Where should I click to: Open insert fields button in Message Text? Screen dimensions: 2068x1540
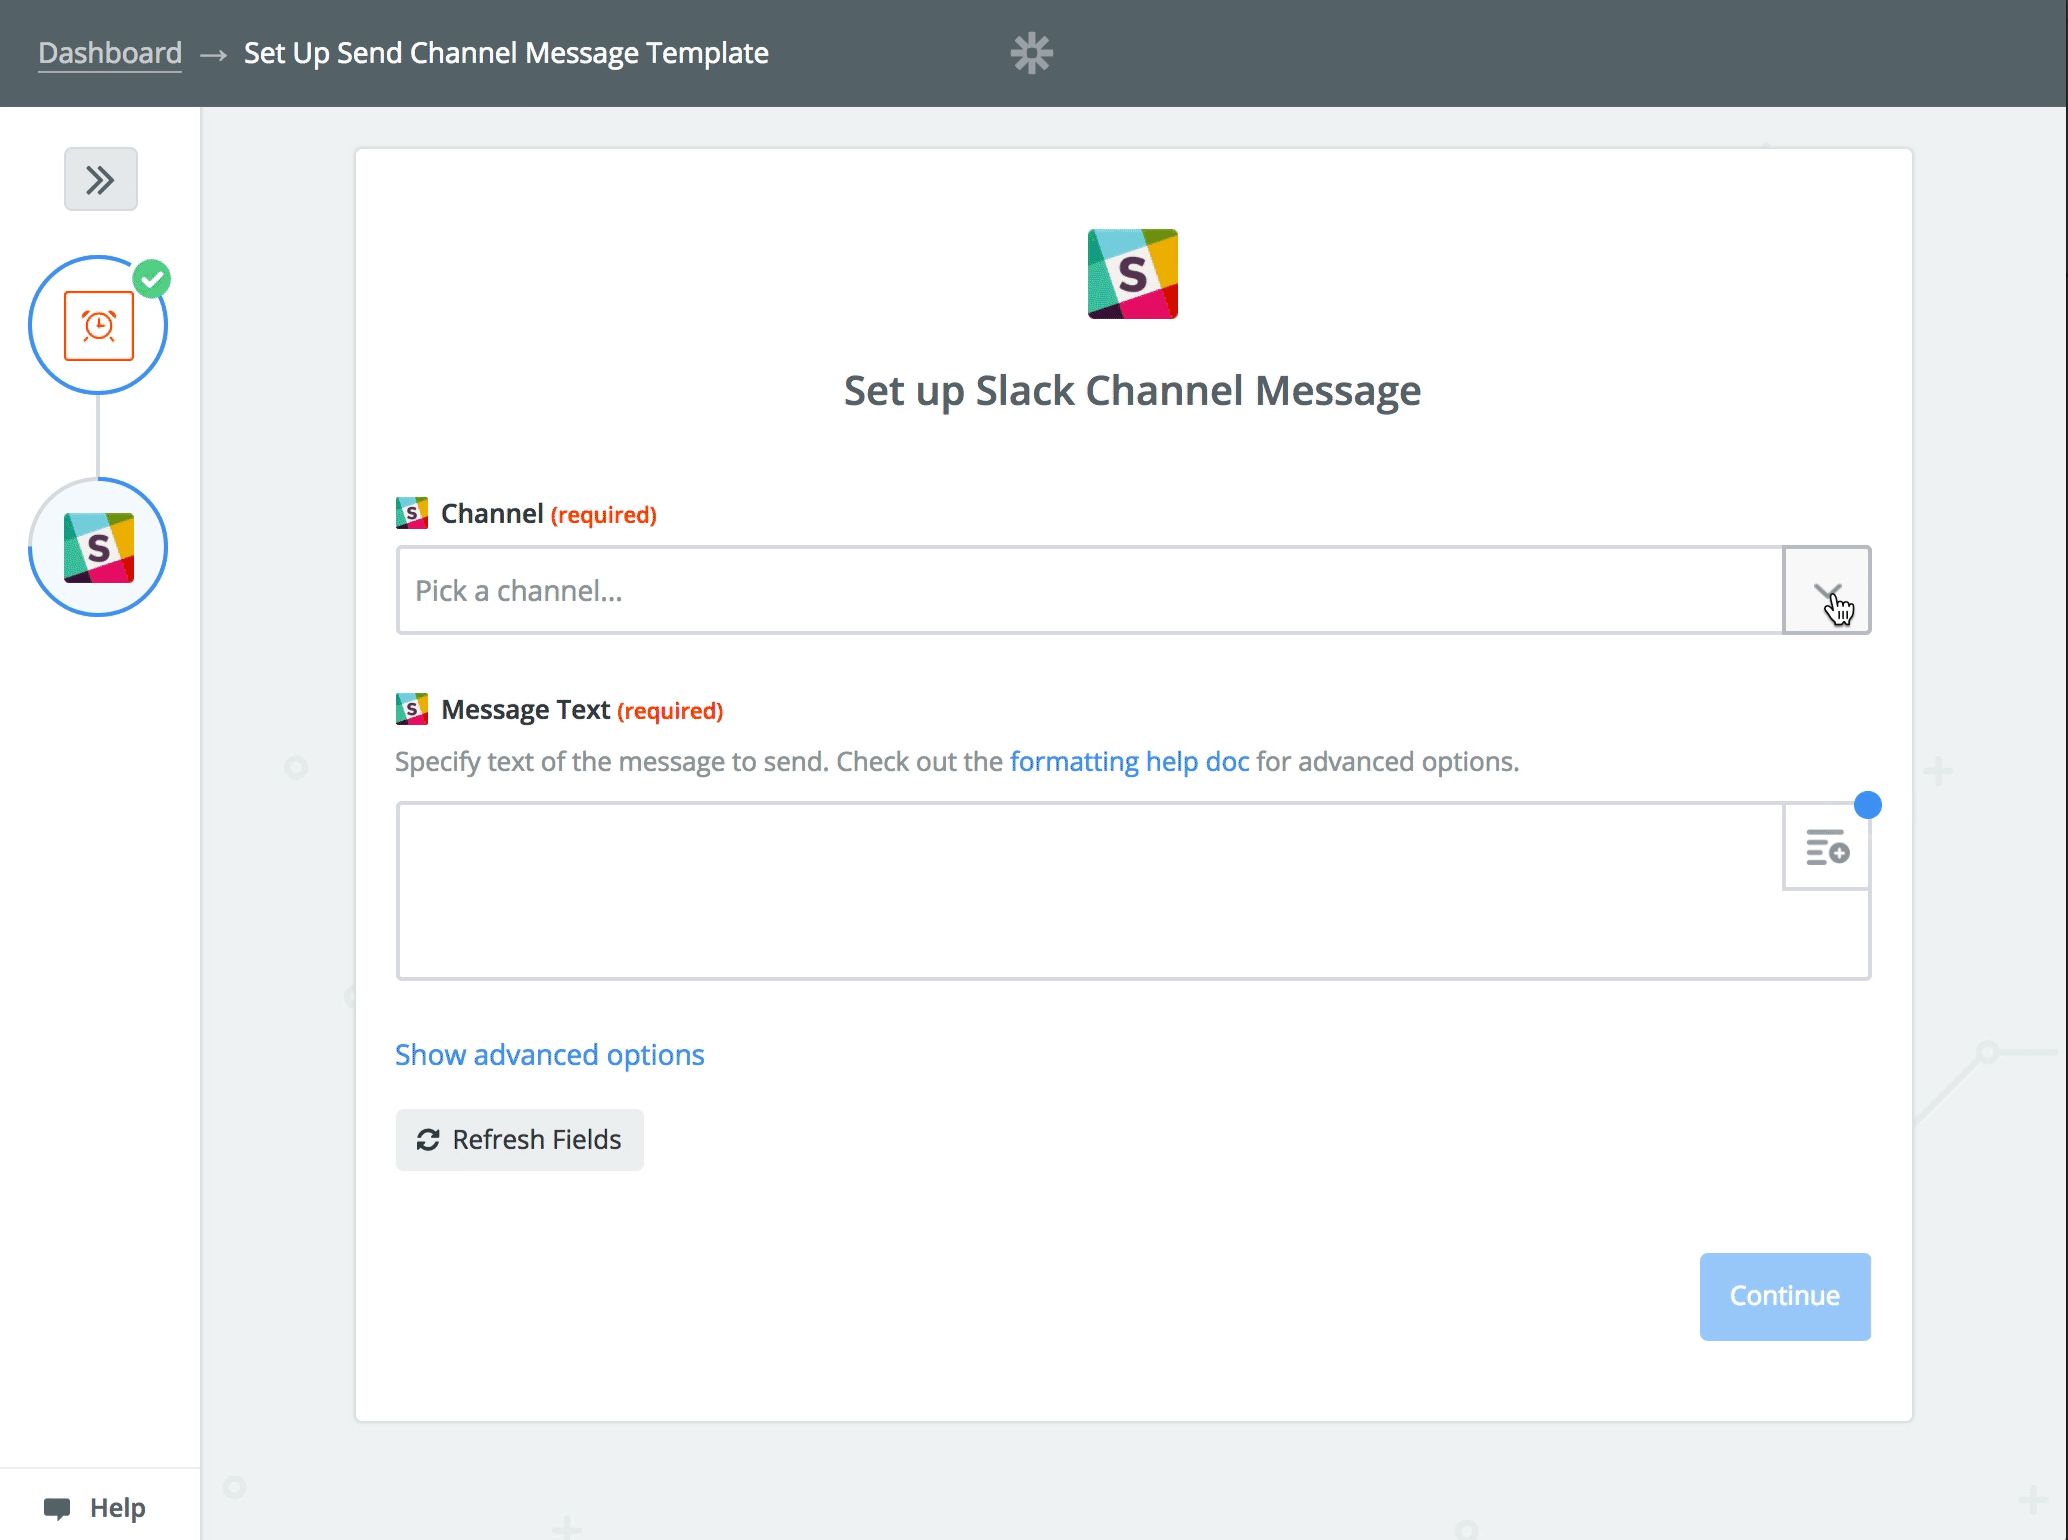click(1827, 847)
